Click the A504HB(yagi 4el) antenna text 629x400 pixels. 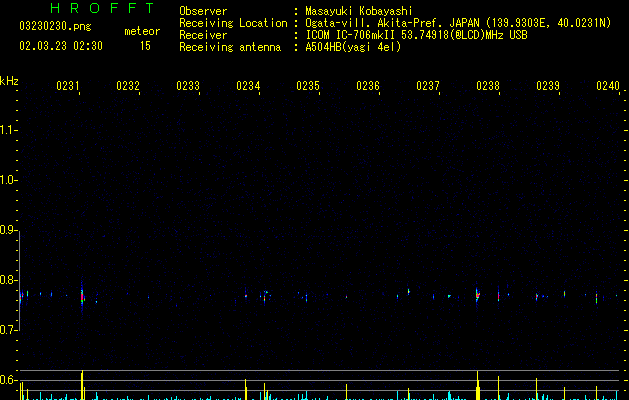pos(353,47)
